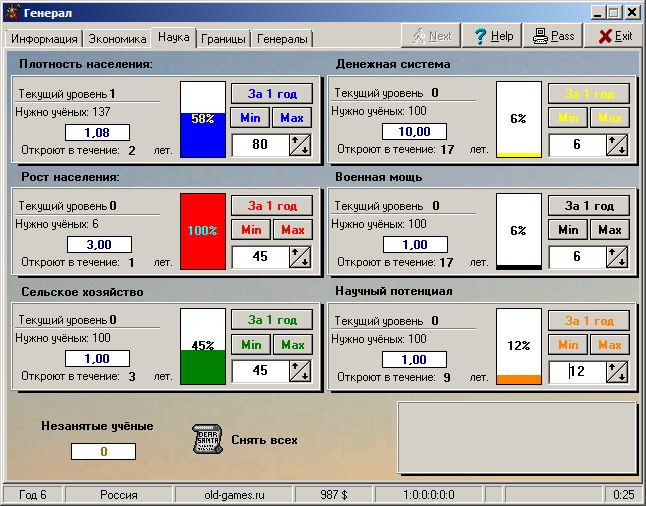Click the Рост населения scientists field
The width and height of the screenshot is (646, 506).
click(260, 256)
